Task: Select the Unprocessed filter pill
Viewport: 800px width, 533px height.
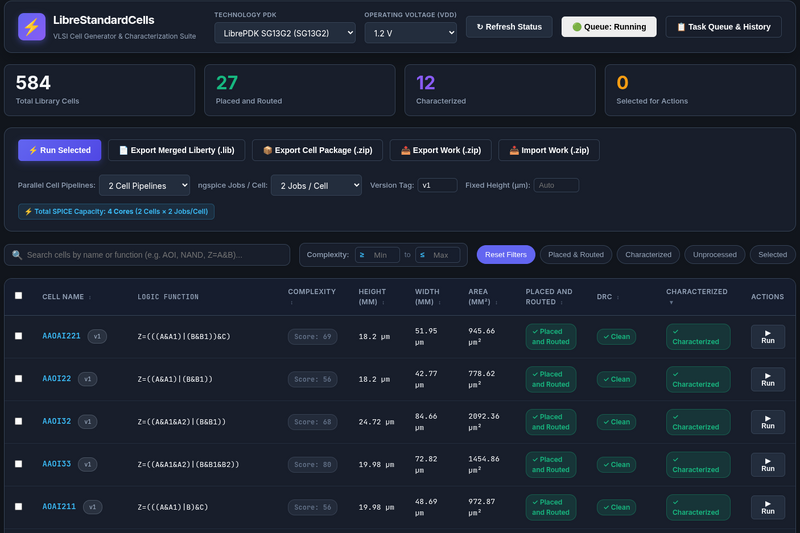Action: (715, 255)
